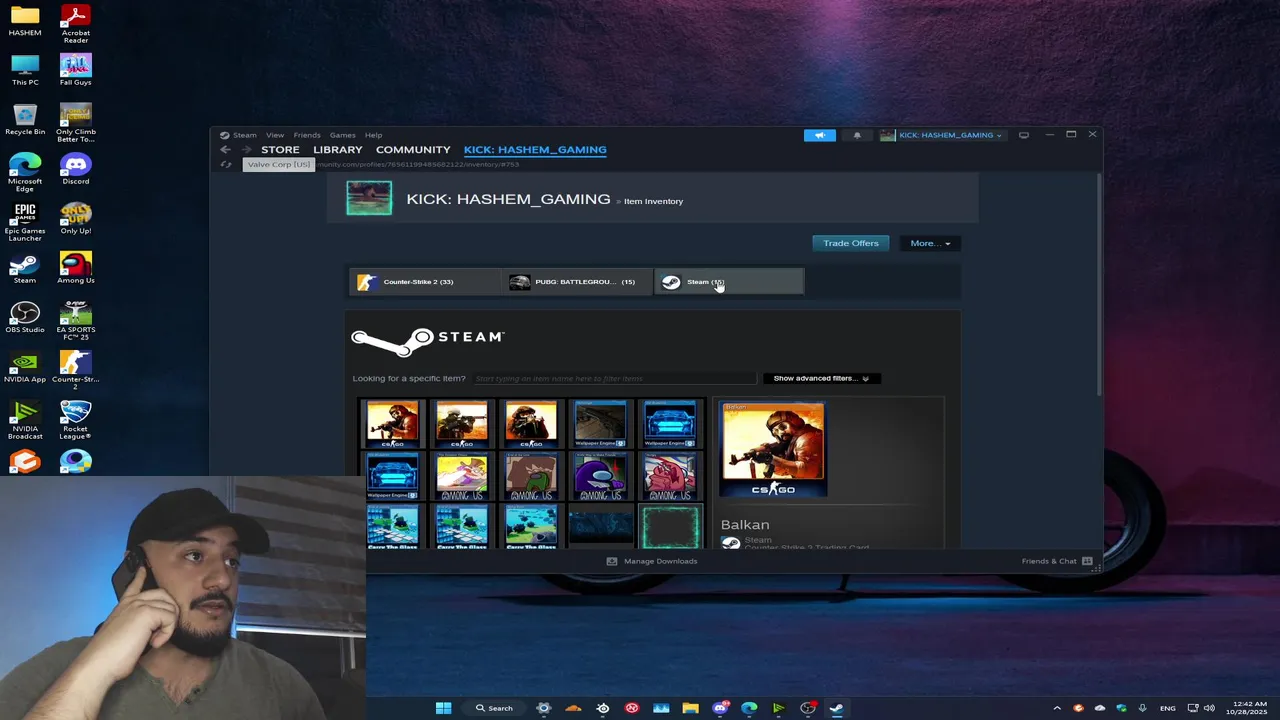This screenshot has height=720, width=1280.
Task: Open Only Up! desktop shortcut
Action: pyautogui.click(x=76, y=219)
